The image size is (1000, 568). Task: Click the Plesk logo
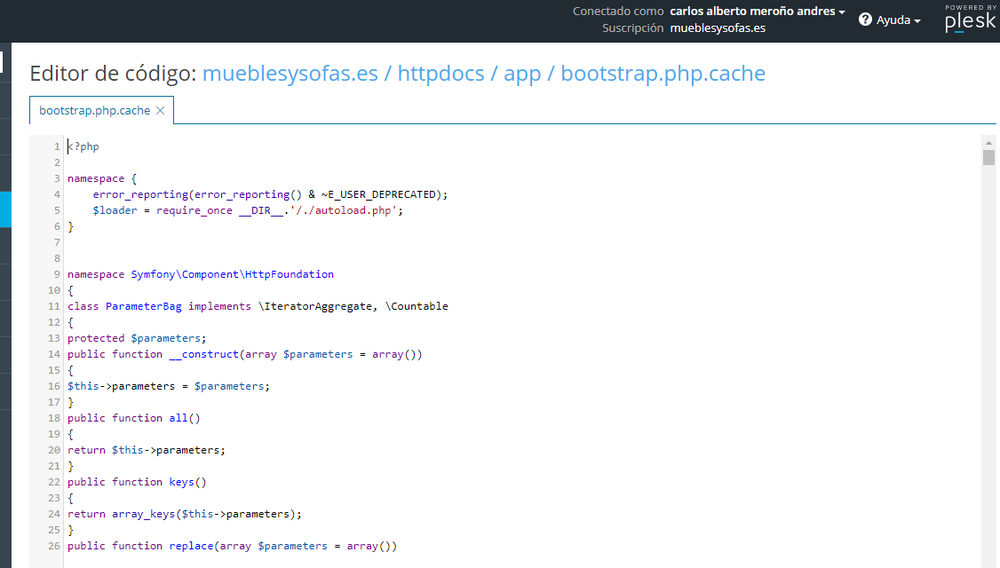pyautogui.click(x=970, y=18)
